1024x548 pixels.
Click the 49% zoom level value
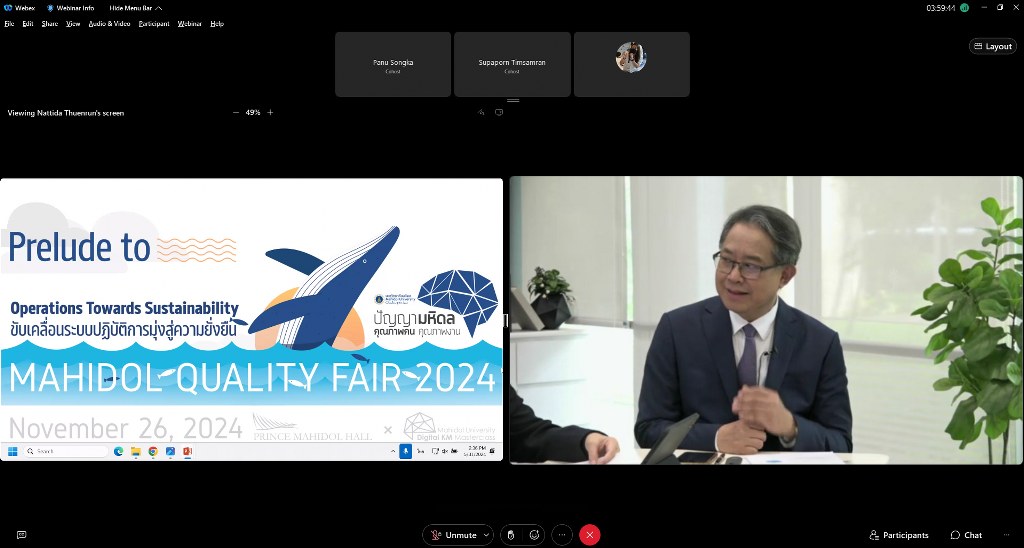(253, 112)
